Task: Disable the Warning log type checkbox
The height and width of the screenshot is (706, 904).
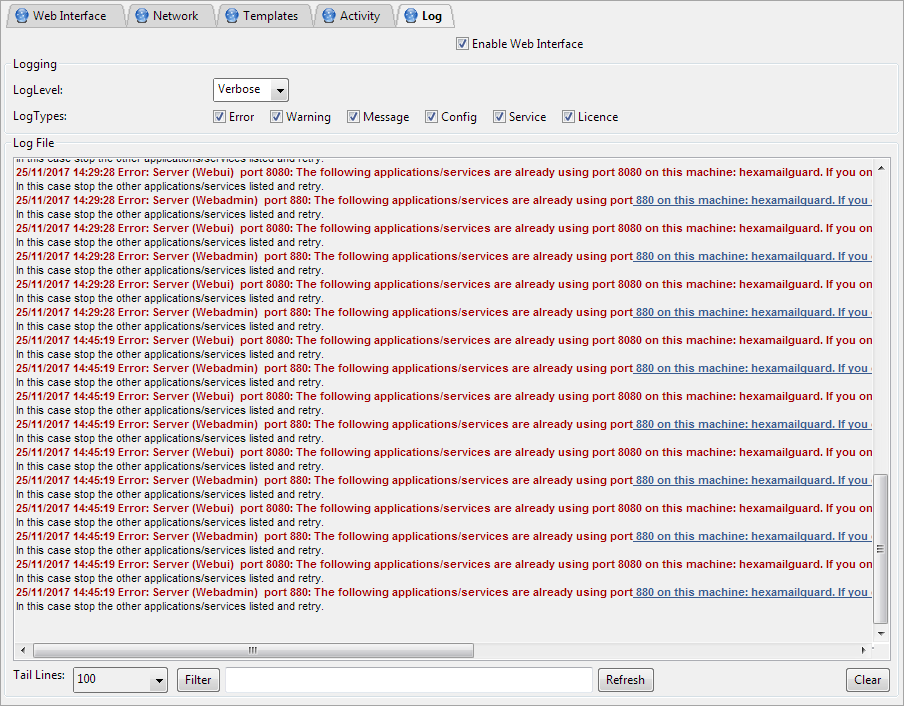Action: (276, 117)
